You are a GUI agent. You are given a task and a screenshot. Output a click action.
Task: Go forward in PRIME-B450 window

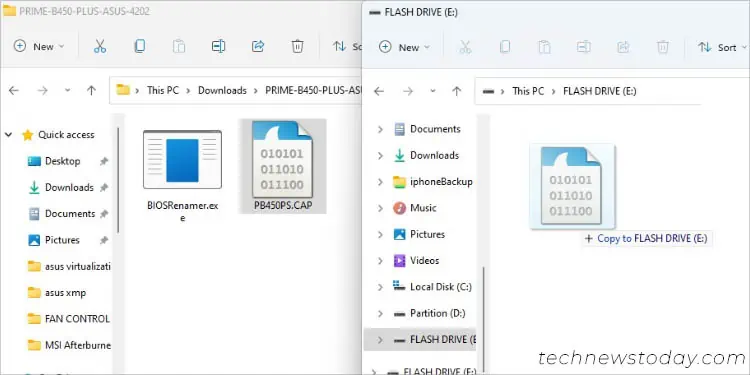tap(43, 90)
